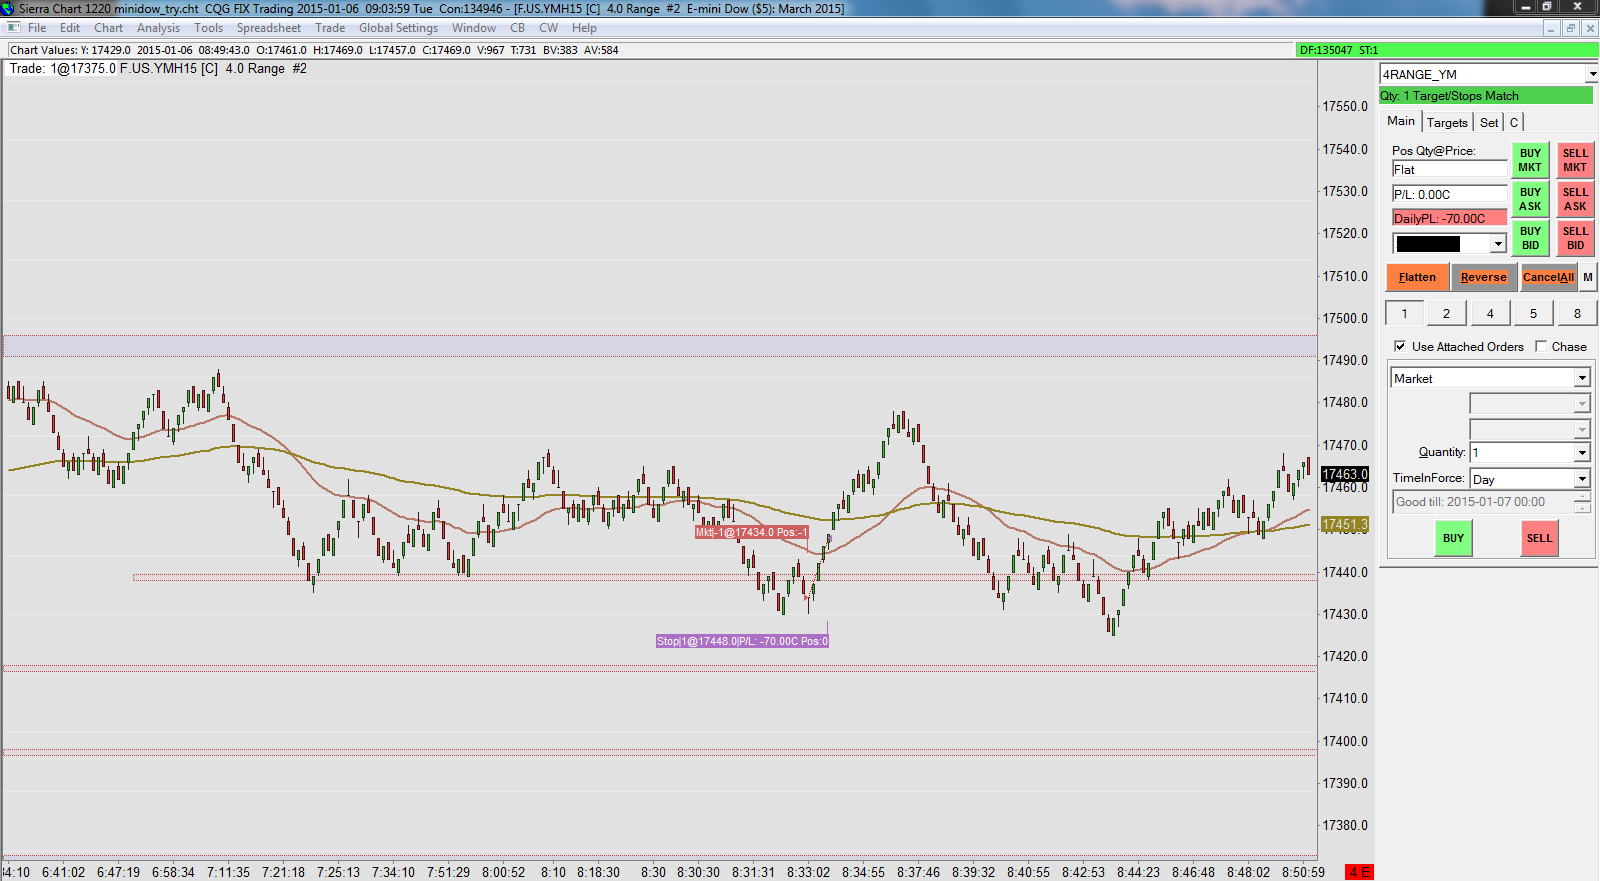The width and height of the screenshot is (1600, 881).
Task: Switch to the Set tab
Action: tap(1489, 122)
